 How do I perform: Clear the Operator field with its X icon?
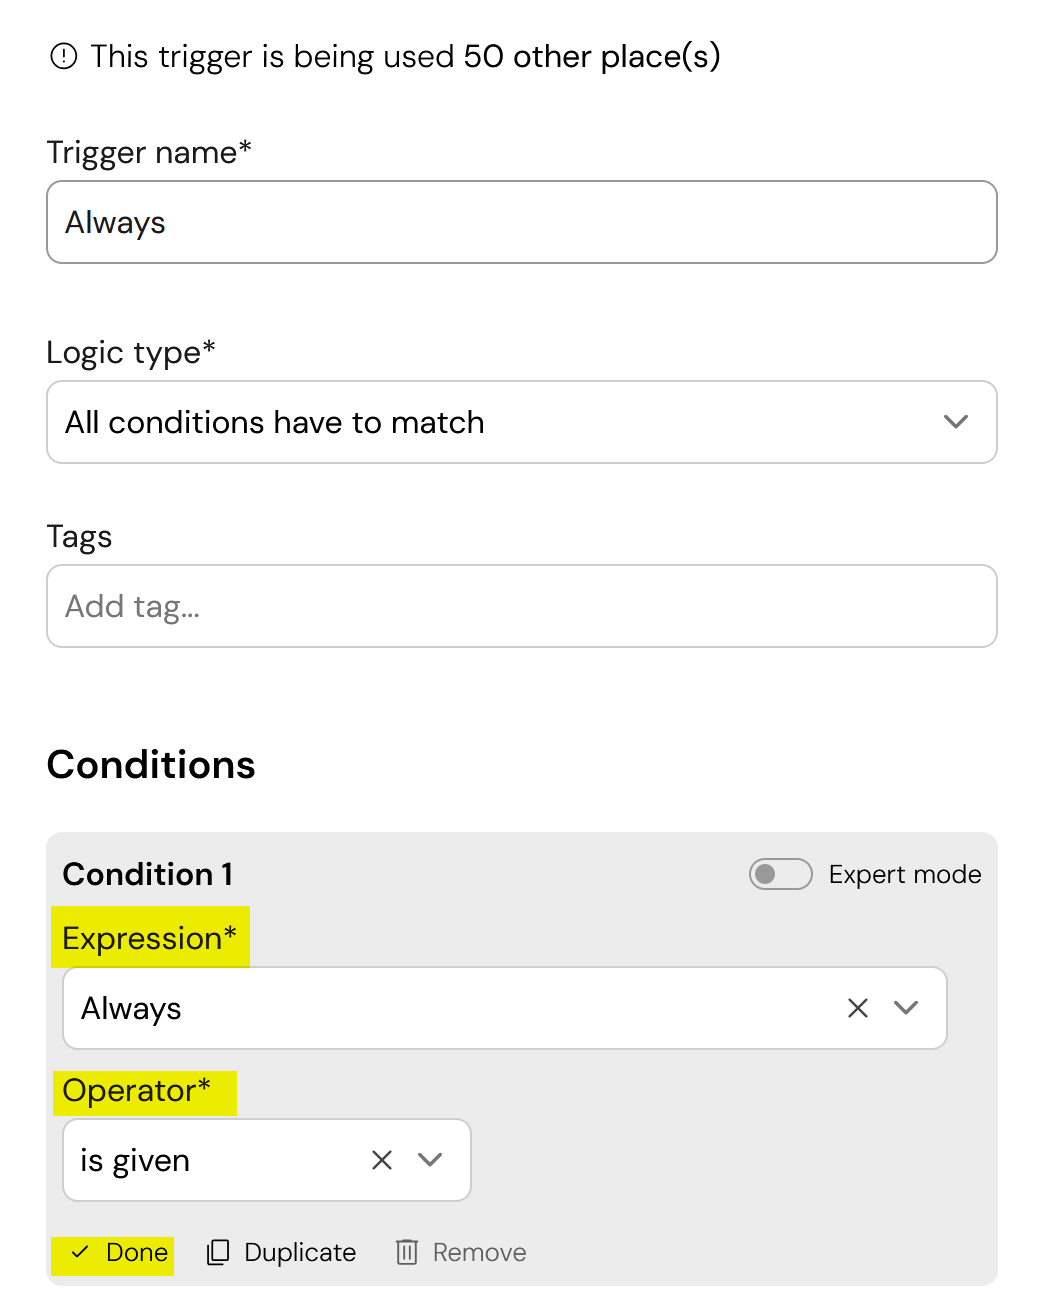(x=382, y=1160)
